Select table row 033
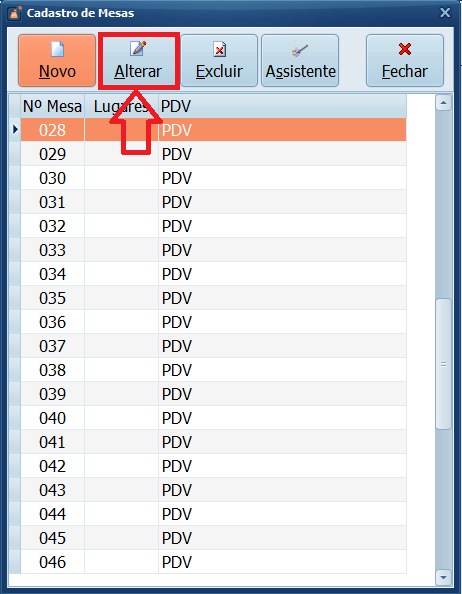This screenshot has width=462, height=594. [213, 250]
